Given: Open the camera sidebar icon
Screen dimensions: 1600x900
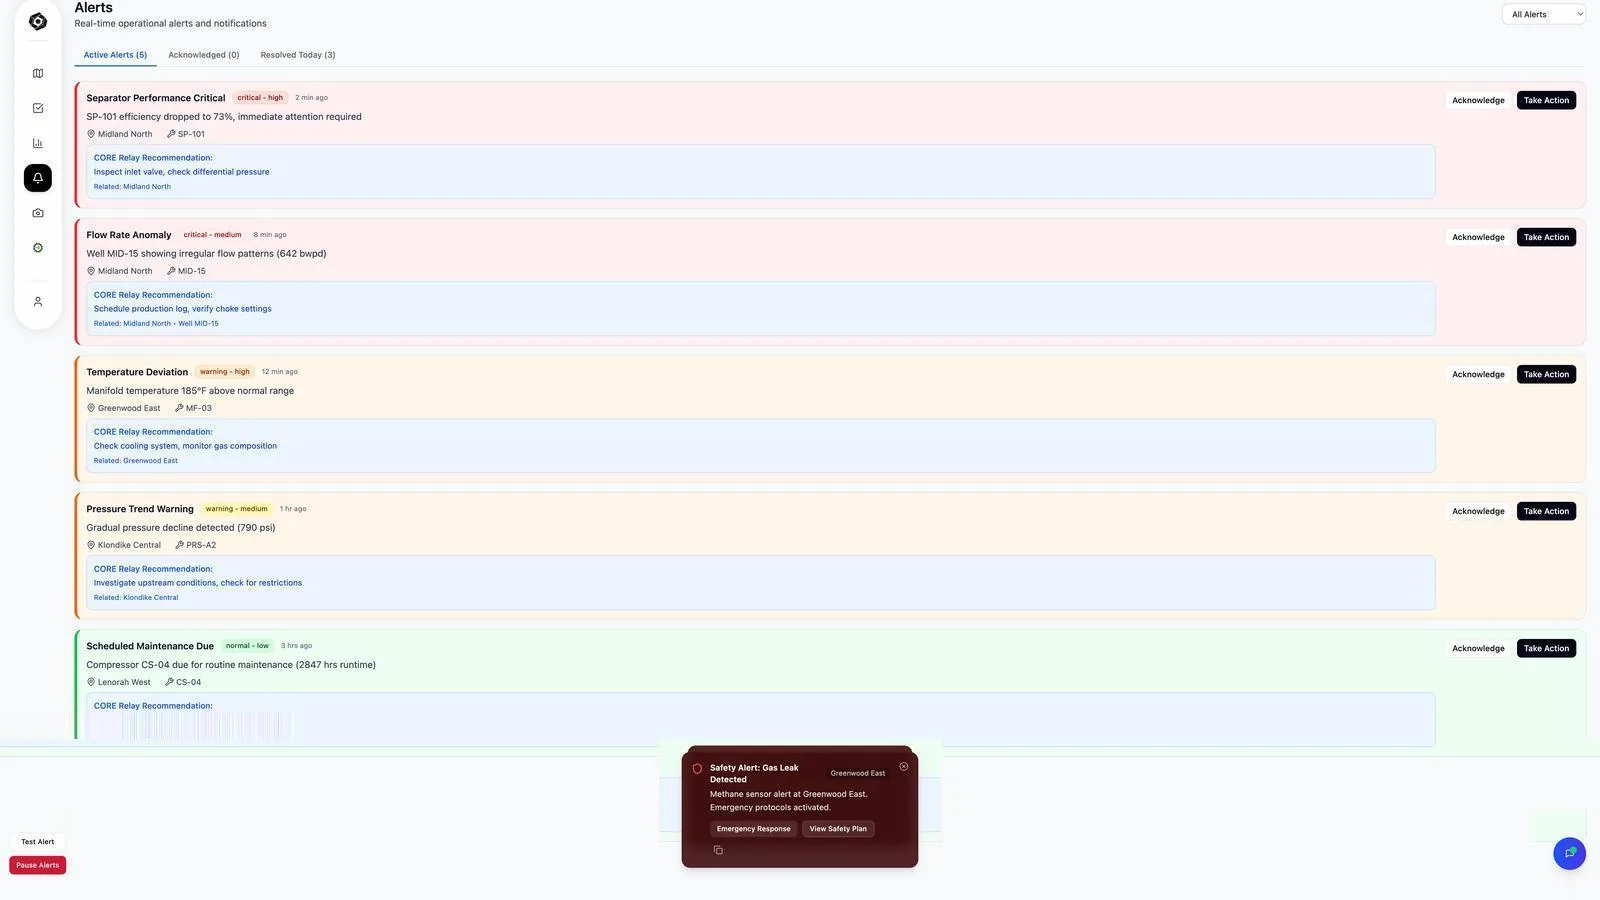Looking at the screenshot, I should [x=38, y=213].
